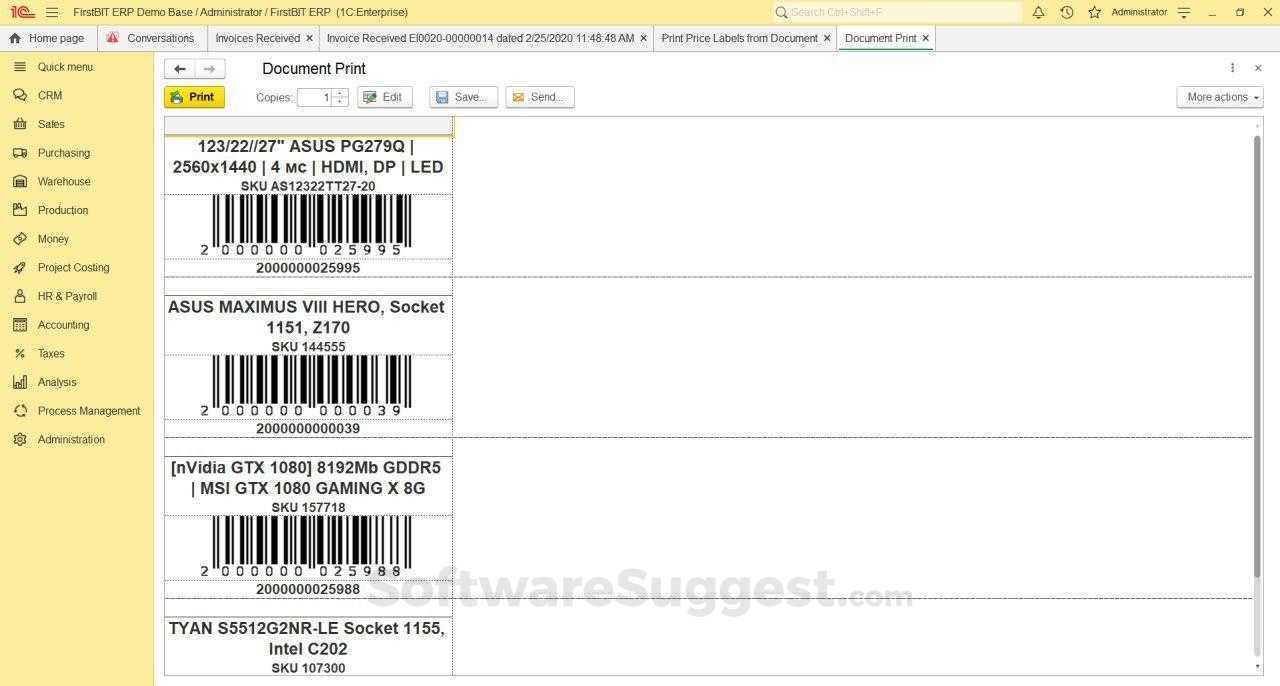Select the ASUS PG279Q label title

308,156
